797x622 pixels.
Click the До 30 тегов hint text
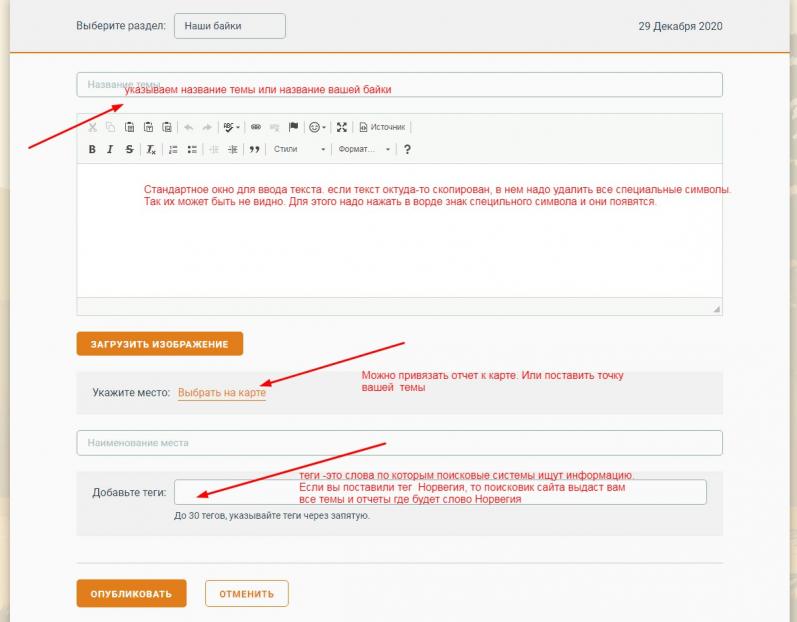pos(271,515)
